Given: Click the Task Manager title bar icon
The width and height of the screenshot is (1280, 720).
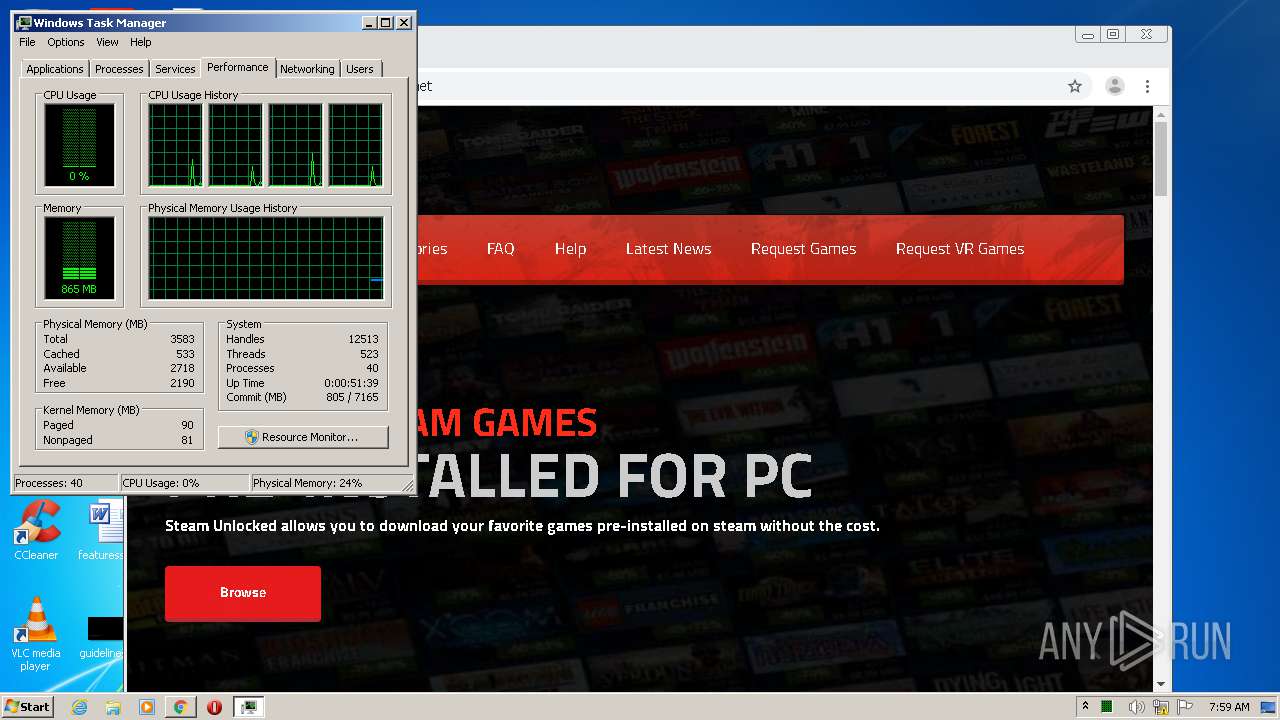Looking at the screenshot, I should click(24, 22).
